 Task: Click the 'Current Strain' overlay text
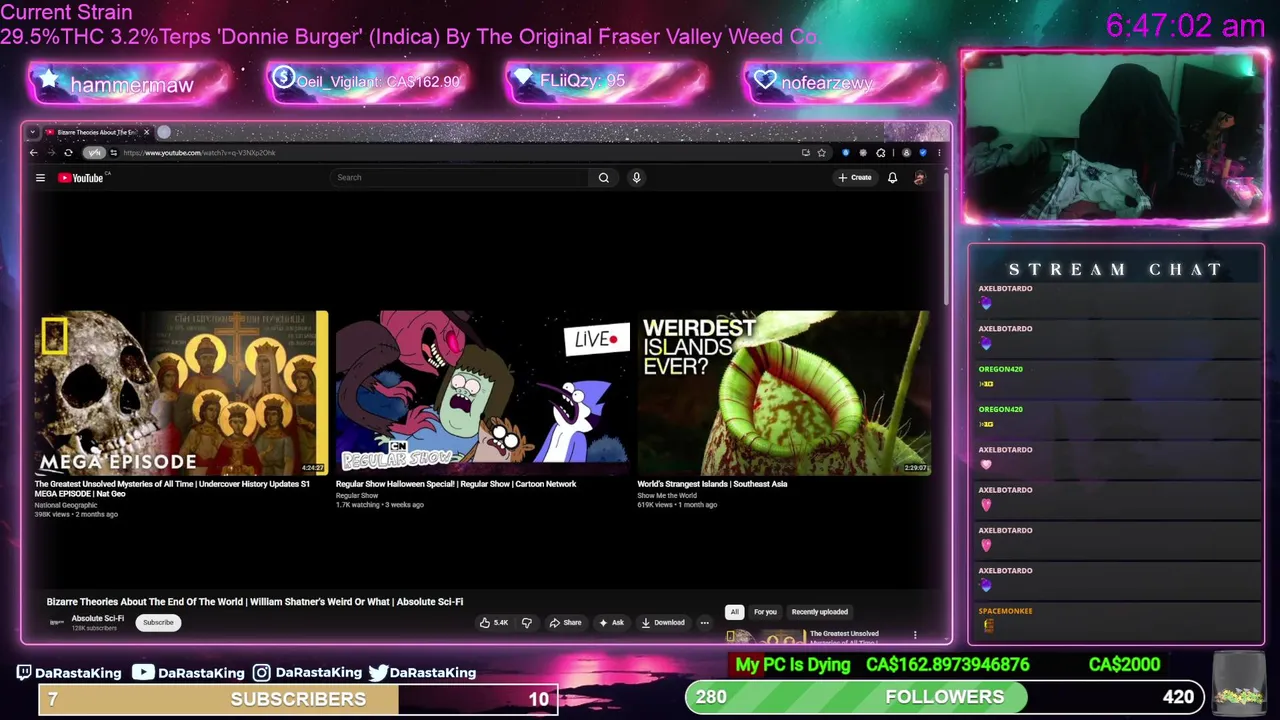point(66,13)
